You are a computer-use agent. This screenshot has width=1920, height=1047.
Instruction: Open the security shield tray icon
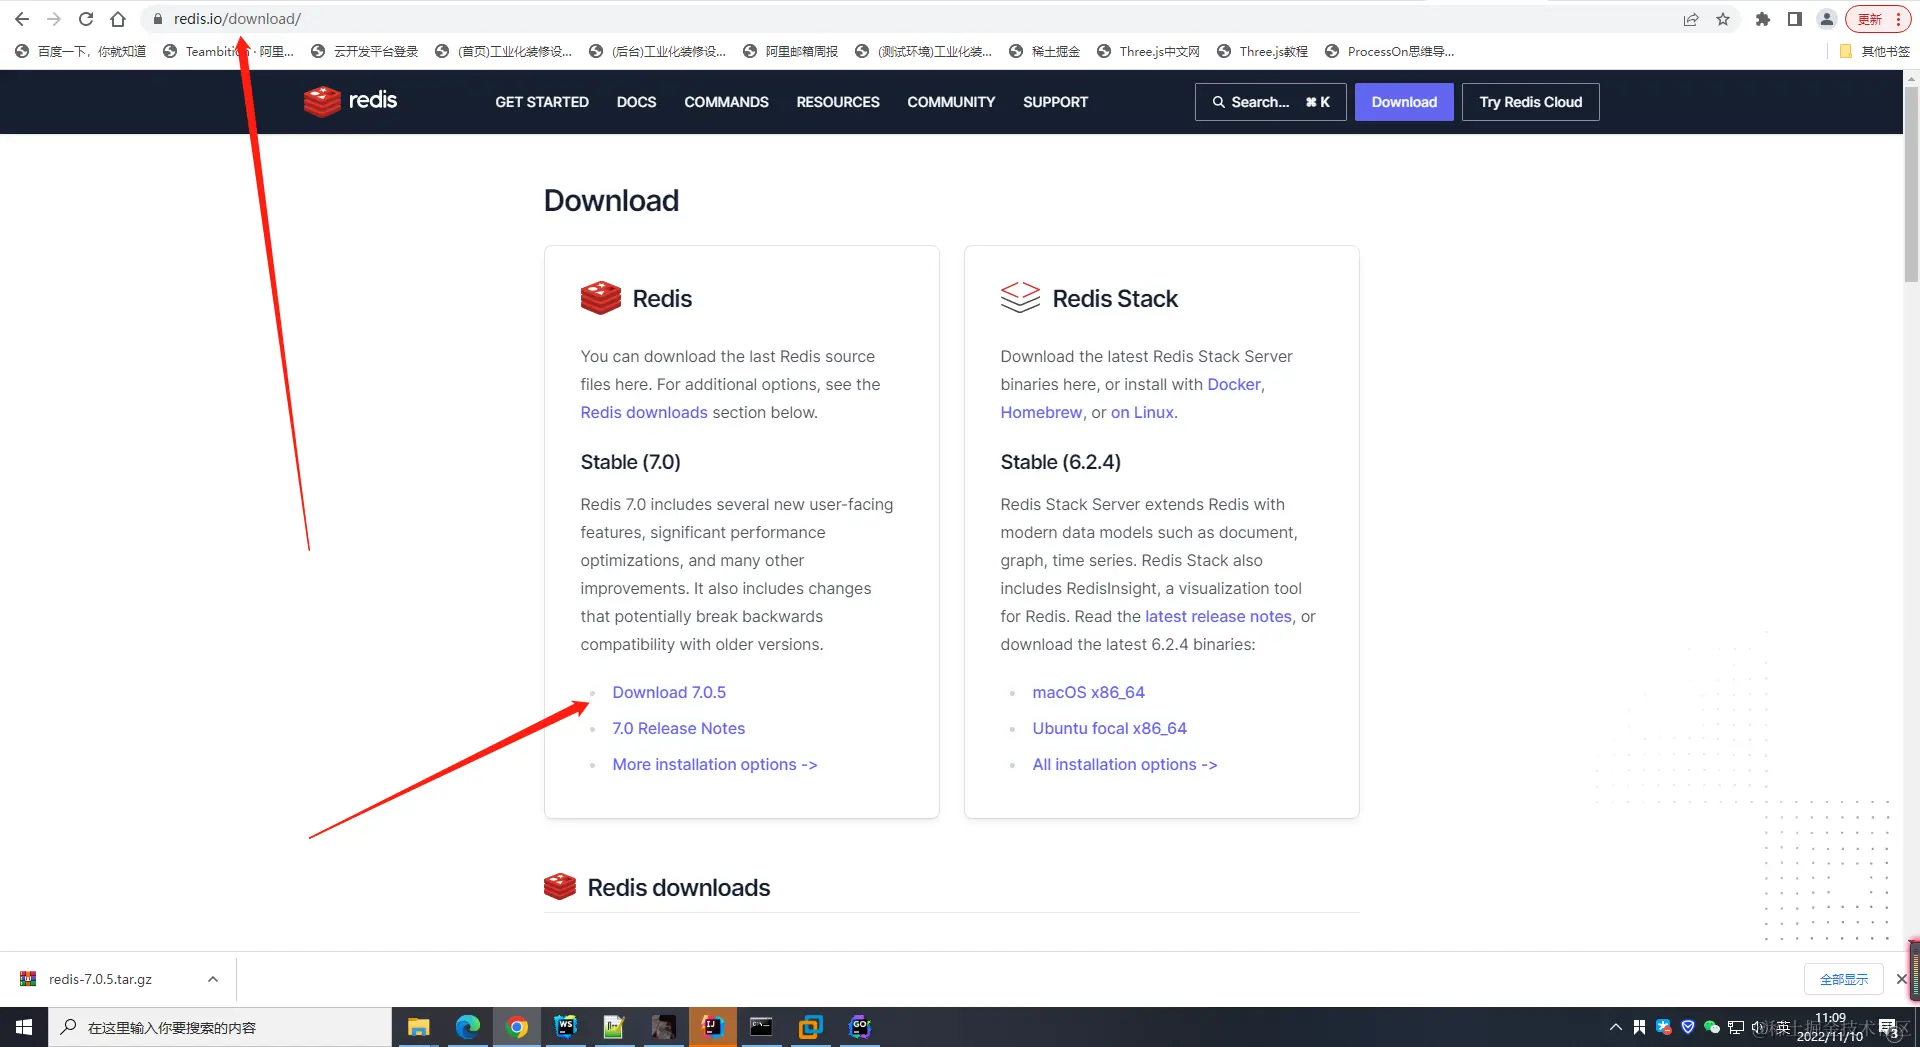(x=1688, y=1027)
